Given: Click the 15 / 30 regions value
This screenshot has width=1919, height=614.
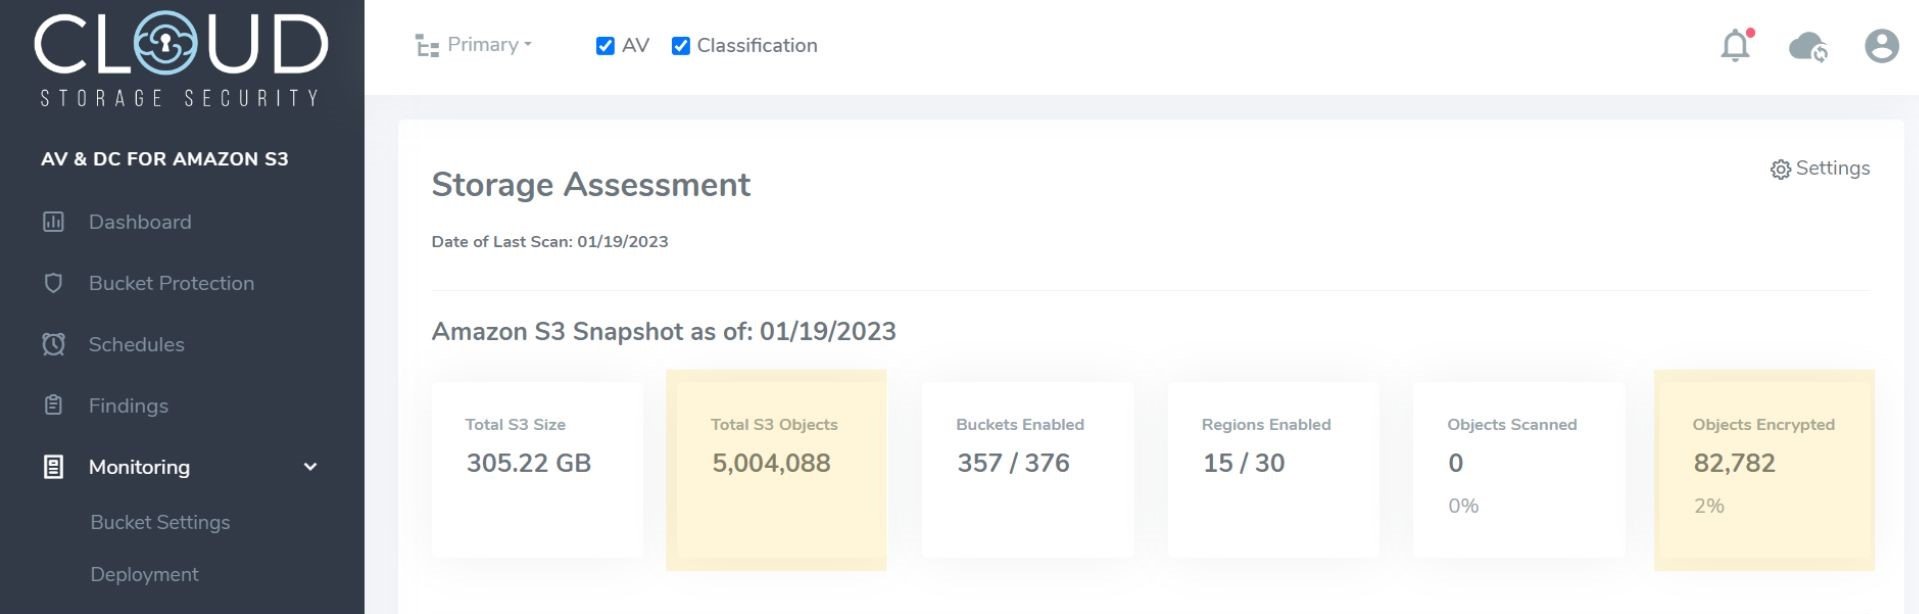Looking at the screenshot, I should coord(1244,463).
